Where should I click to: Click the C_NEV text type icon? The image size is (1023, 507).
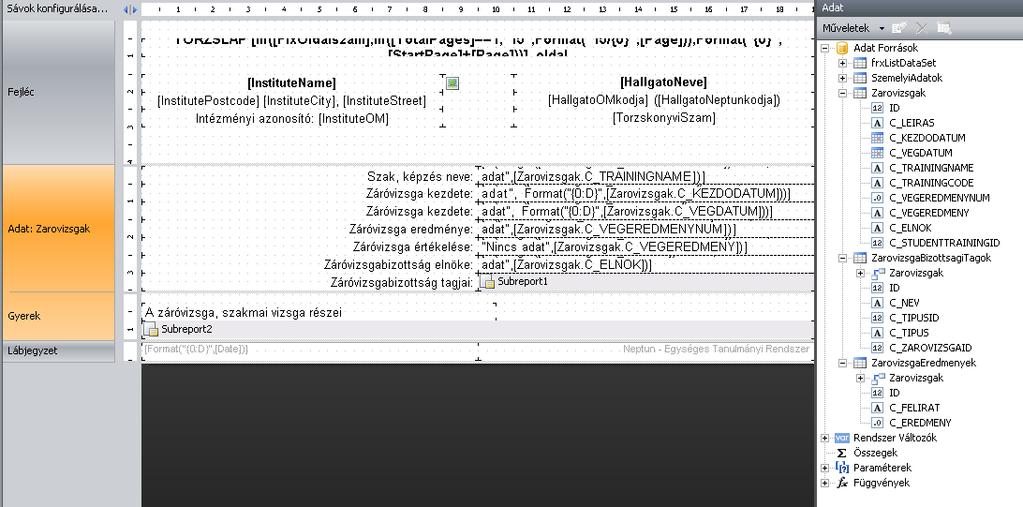point(878,303)
